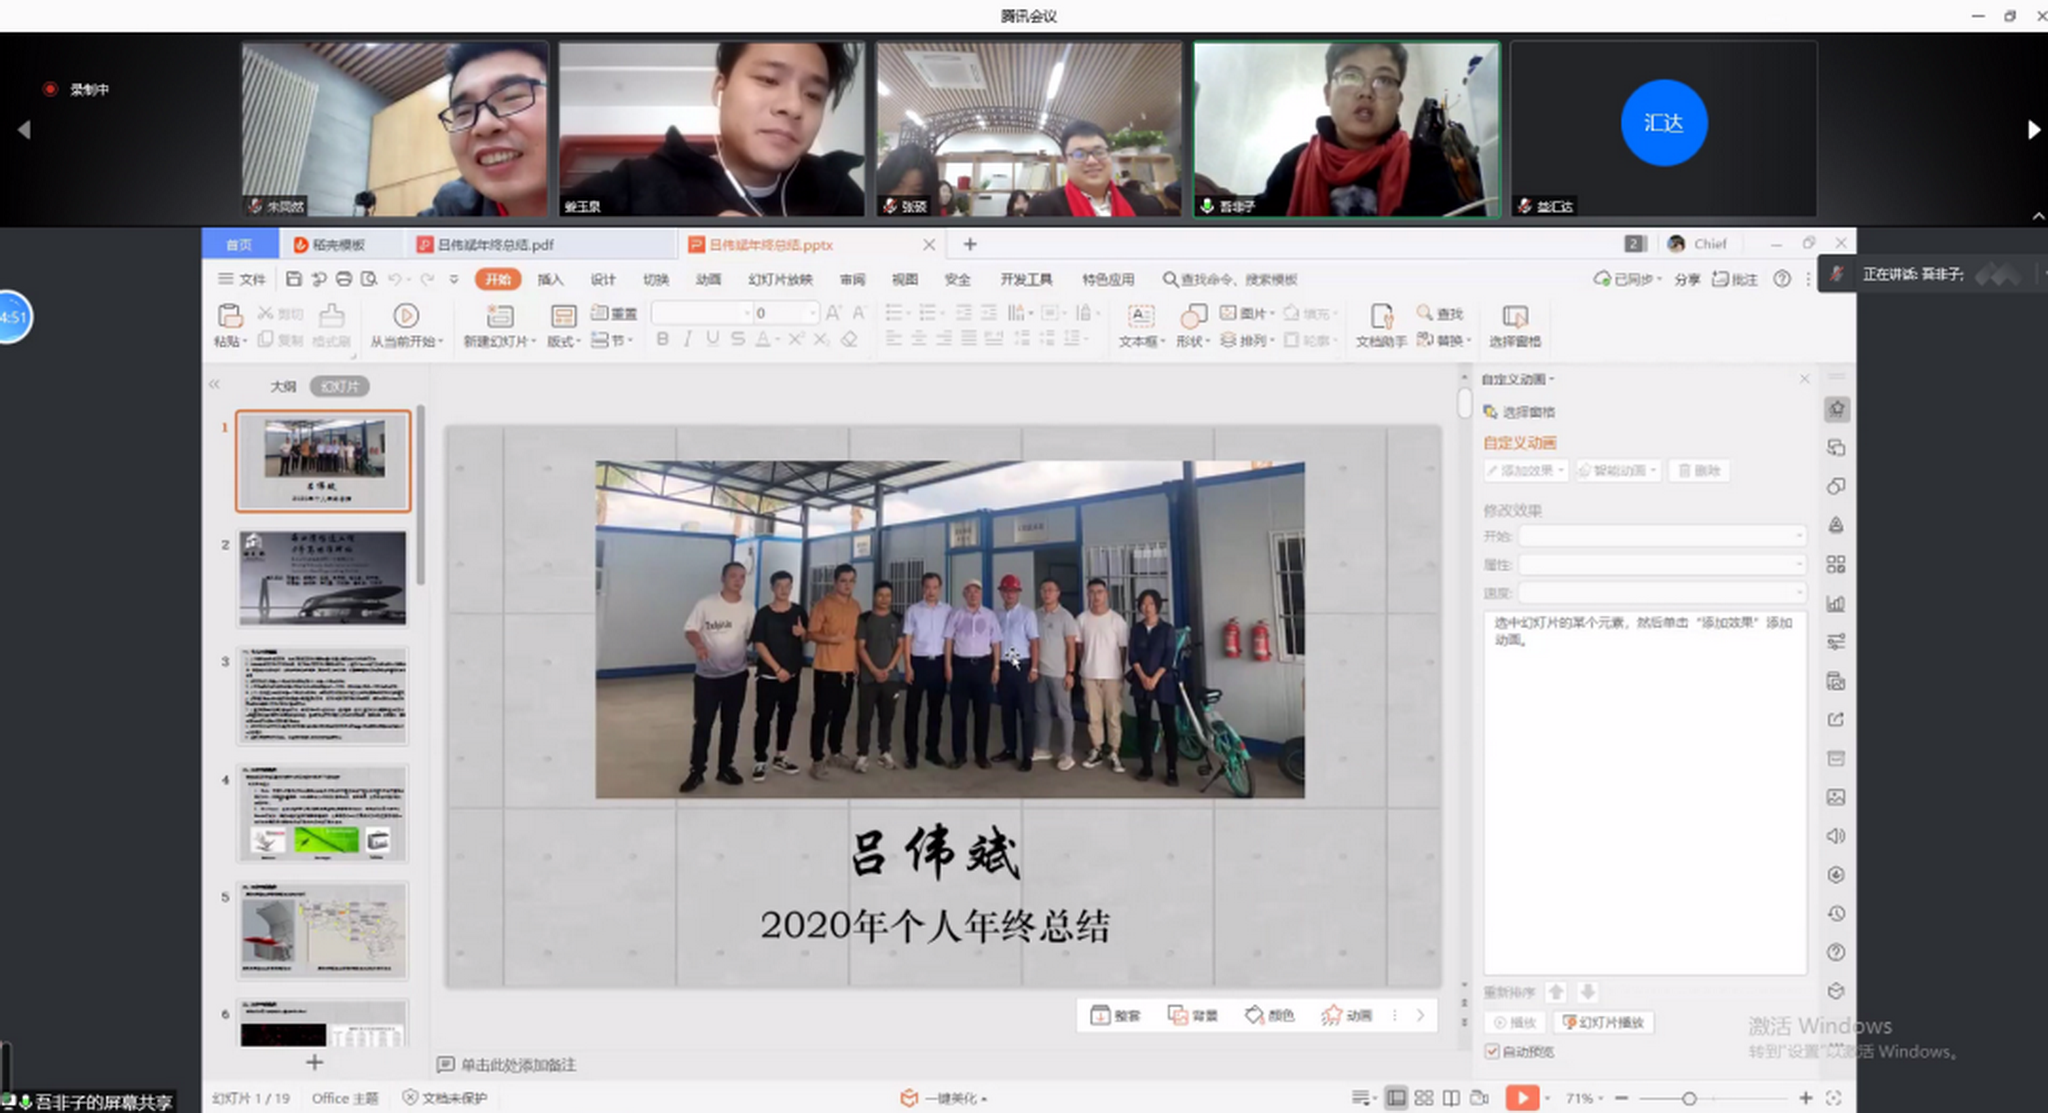
Task: Expand the Section (节) dropdown
Action: [630, 341]
